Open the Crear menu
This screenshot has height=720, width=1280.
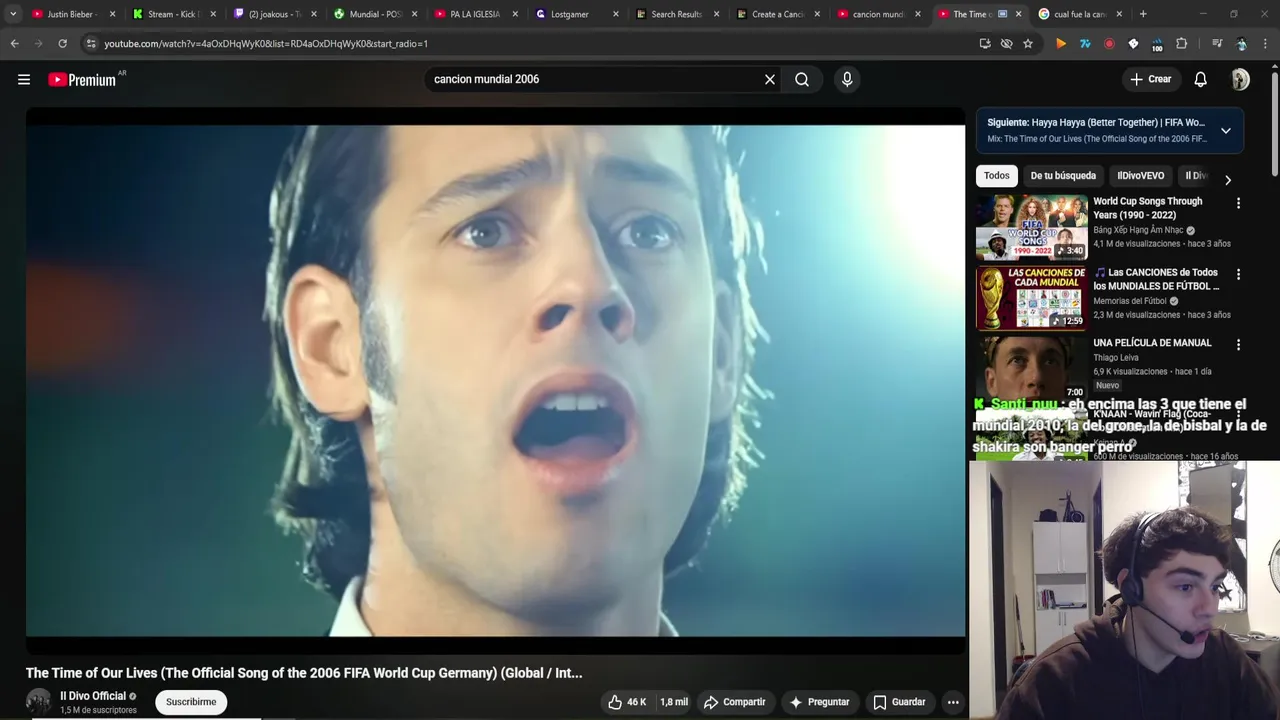1151,79
